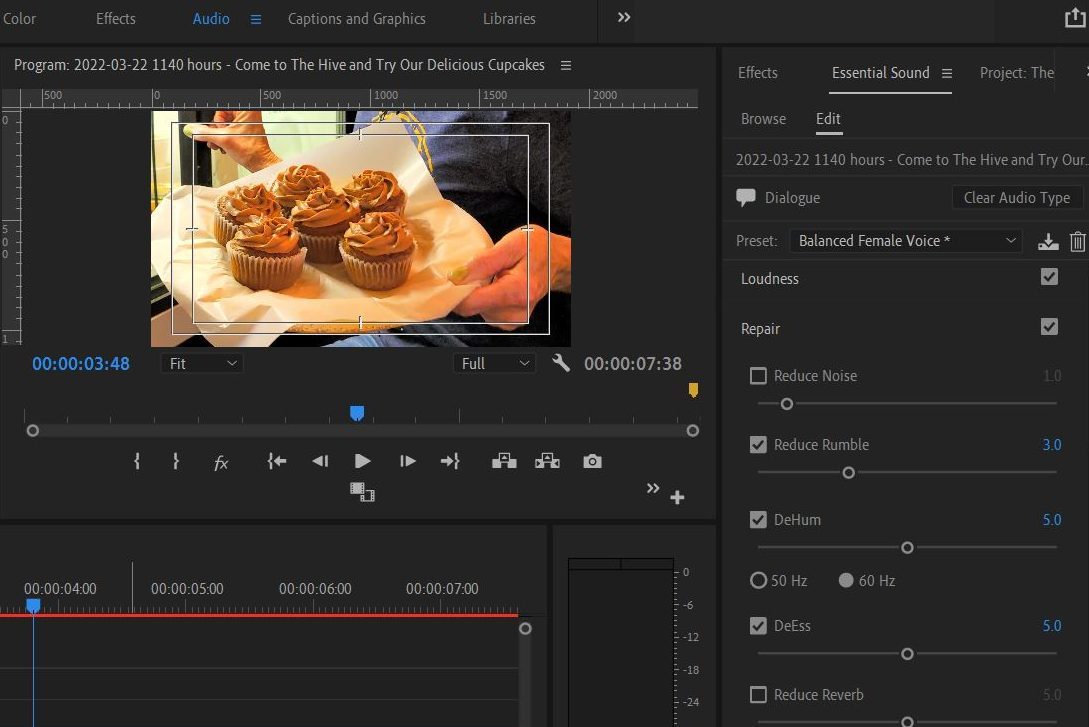
Task: Show overflow workspaces double chevron
Action: tap(624, 17)
